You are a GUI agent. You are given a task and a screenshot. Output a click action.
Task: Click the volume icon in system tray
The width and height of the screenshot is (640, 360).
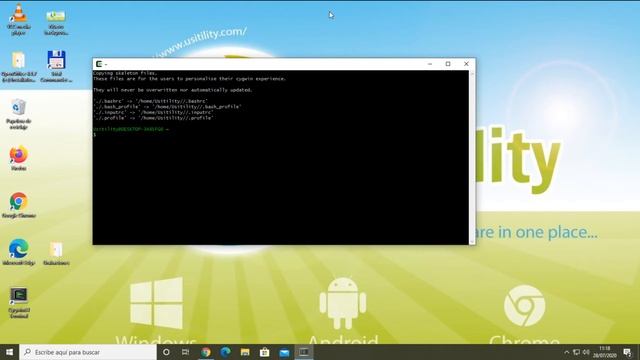(x=586, y=352)
